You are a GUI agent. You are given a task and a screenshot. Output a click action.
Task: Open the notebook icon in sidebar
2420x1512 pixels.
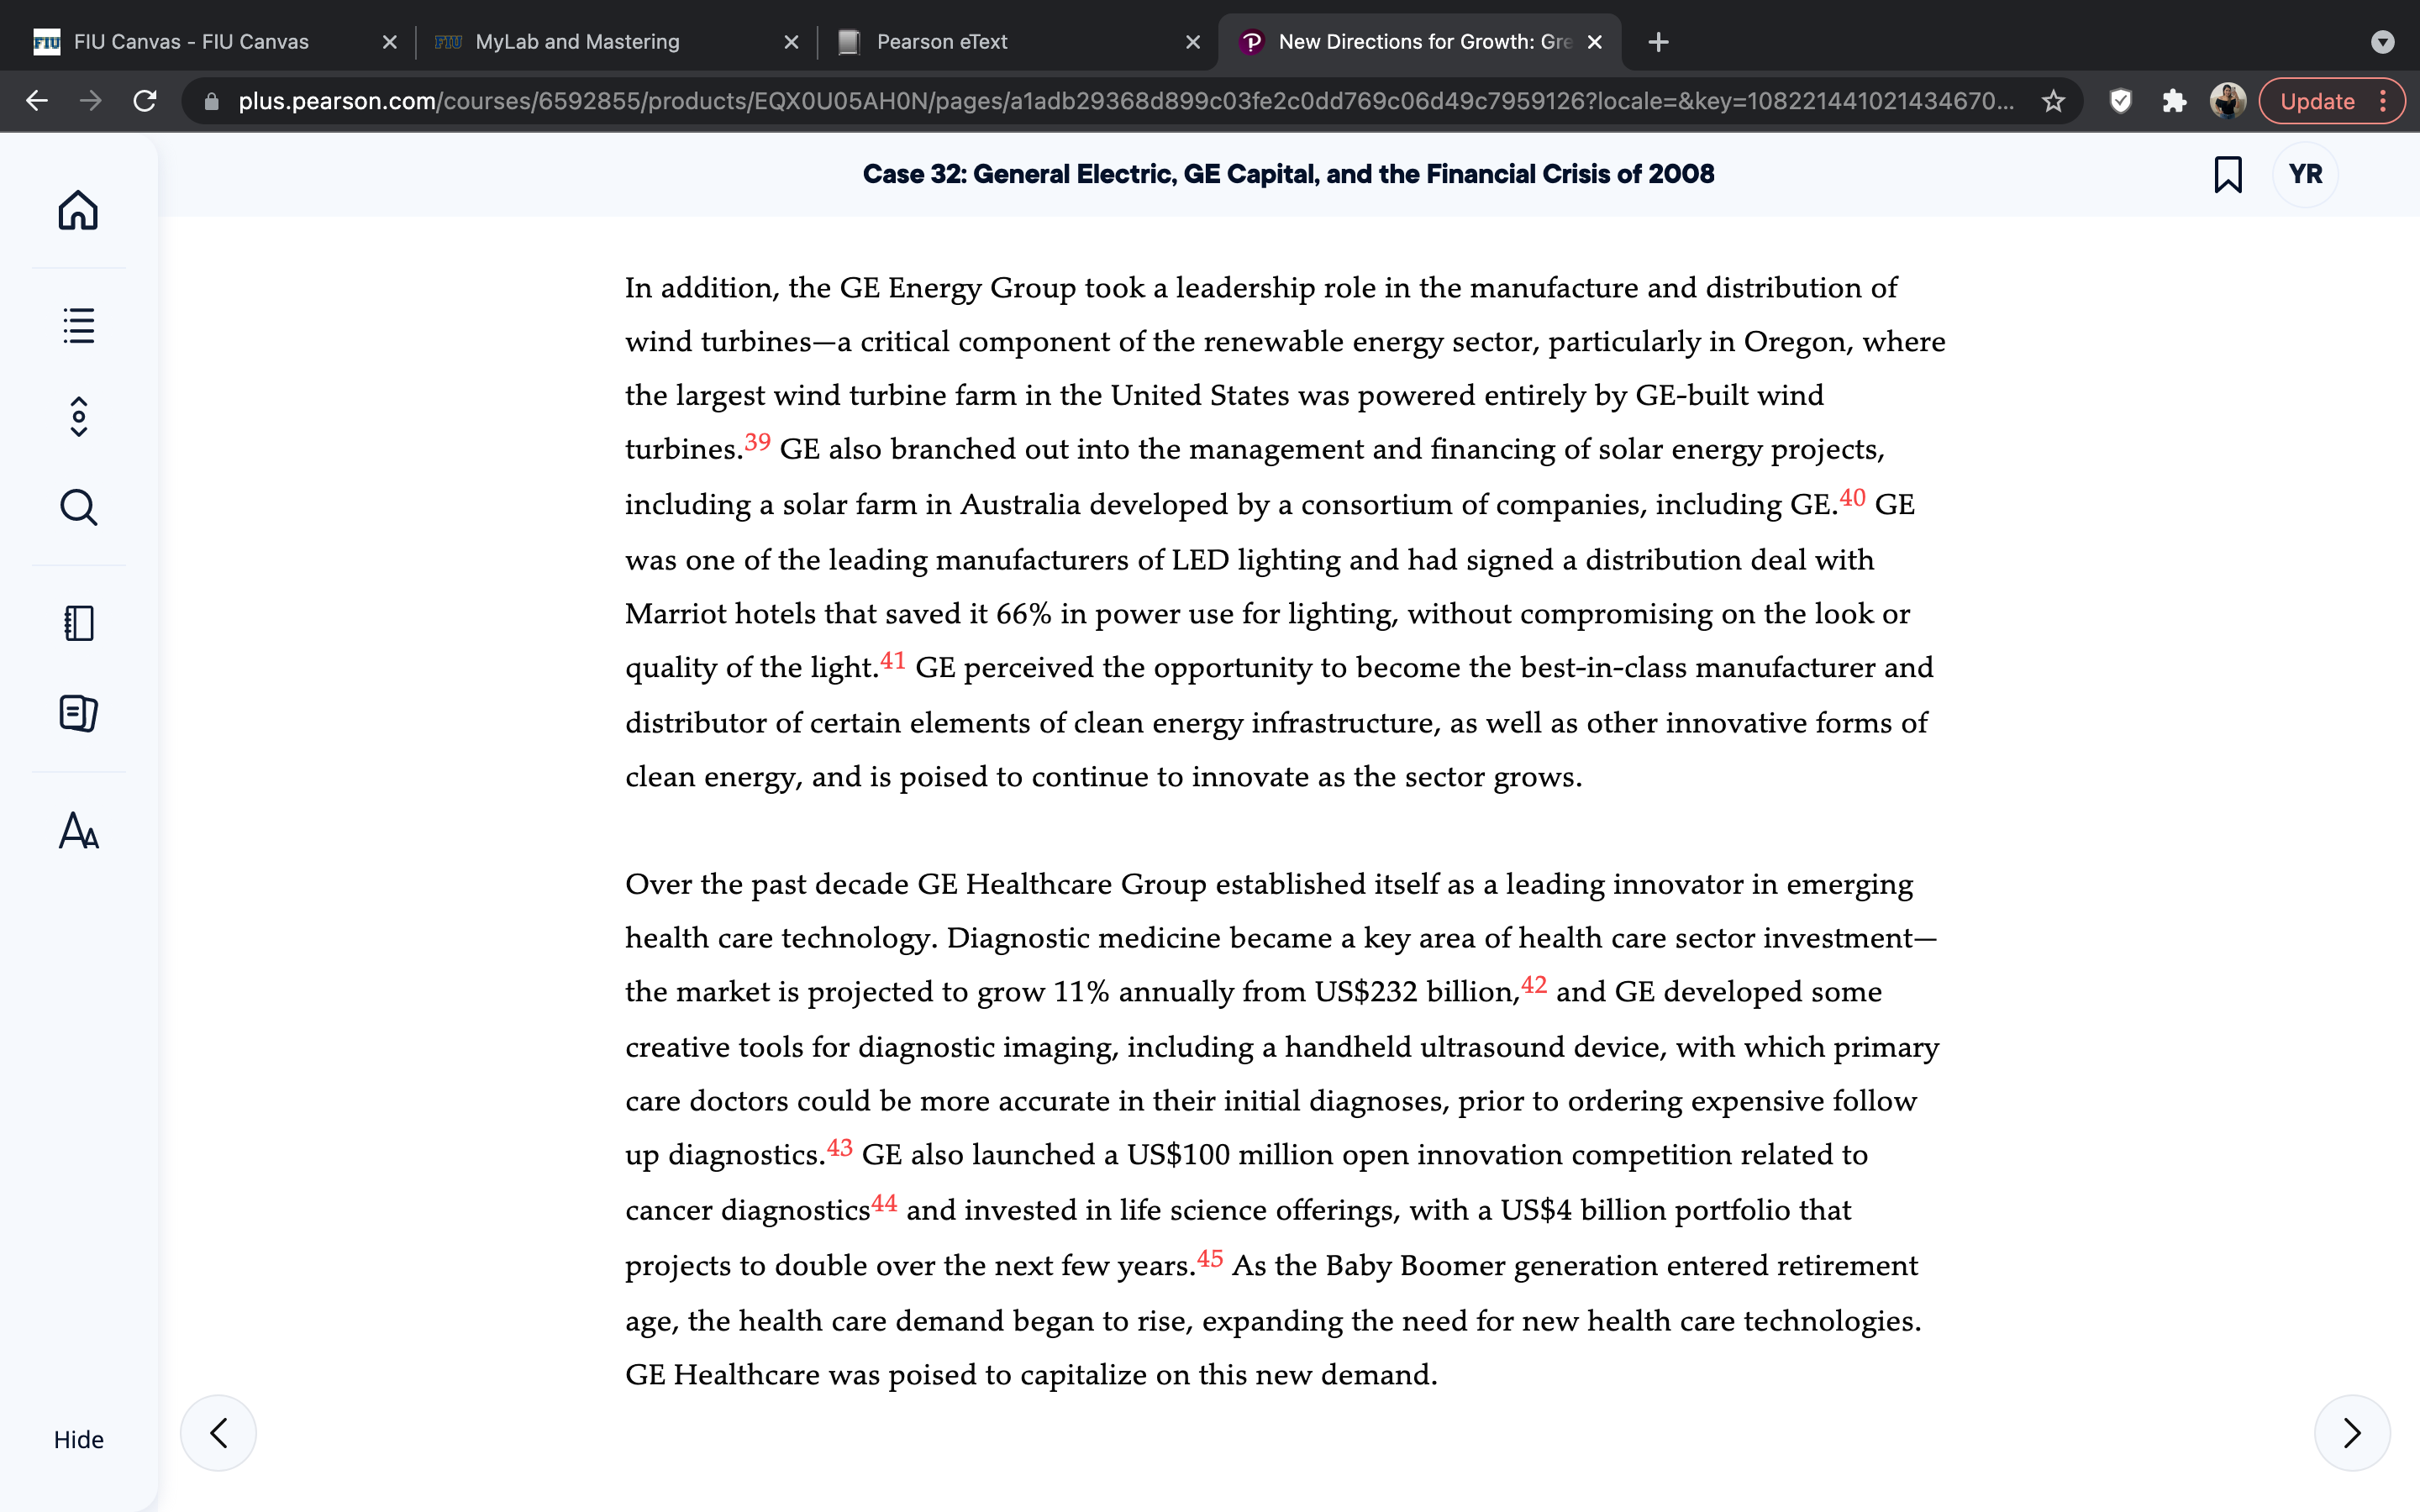[78, 623]
